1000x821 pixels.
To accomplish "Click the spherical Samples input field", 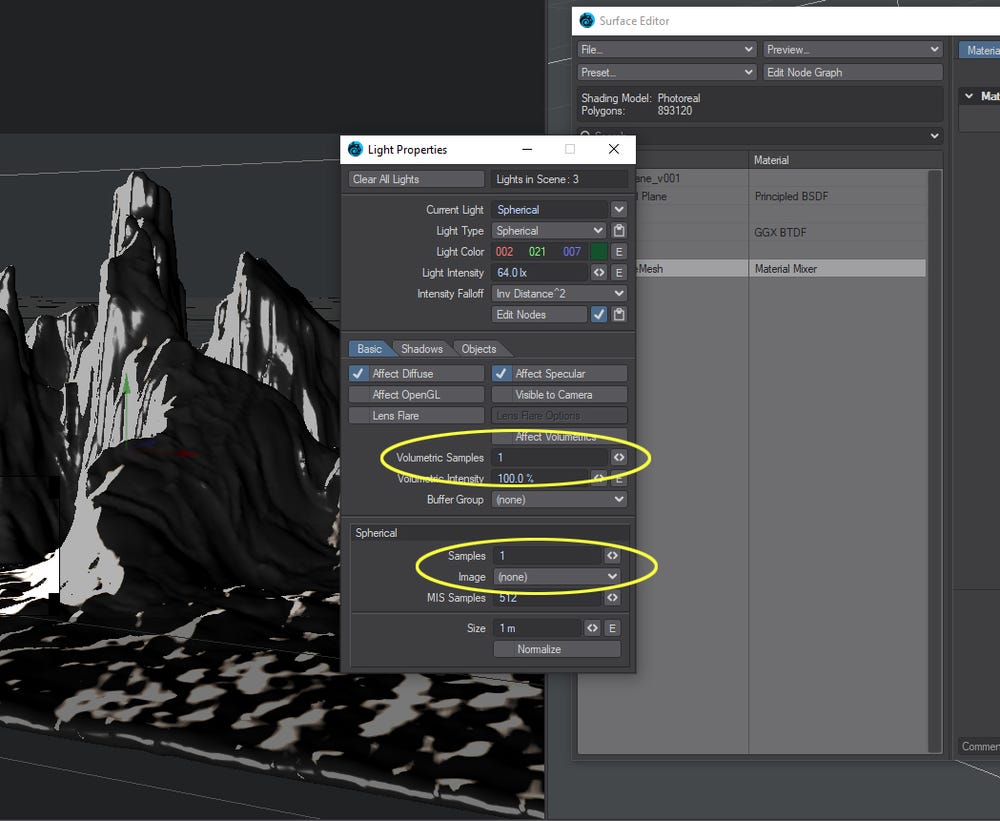I will [x=548, y=556].
